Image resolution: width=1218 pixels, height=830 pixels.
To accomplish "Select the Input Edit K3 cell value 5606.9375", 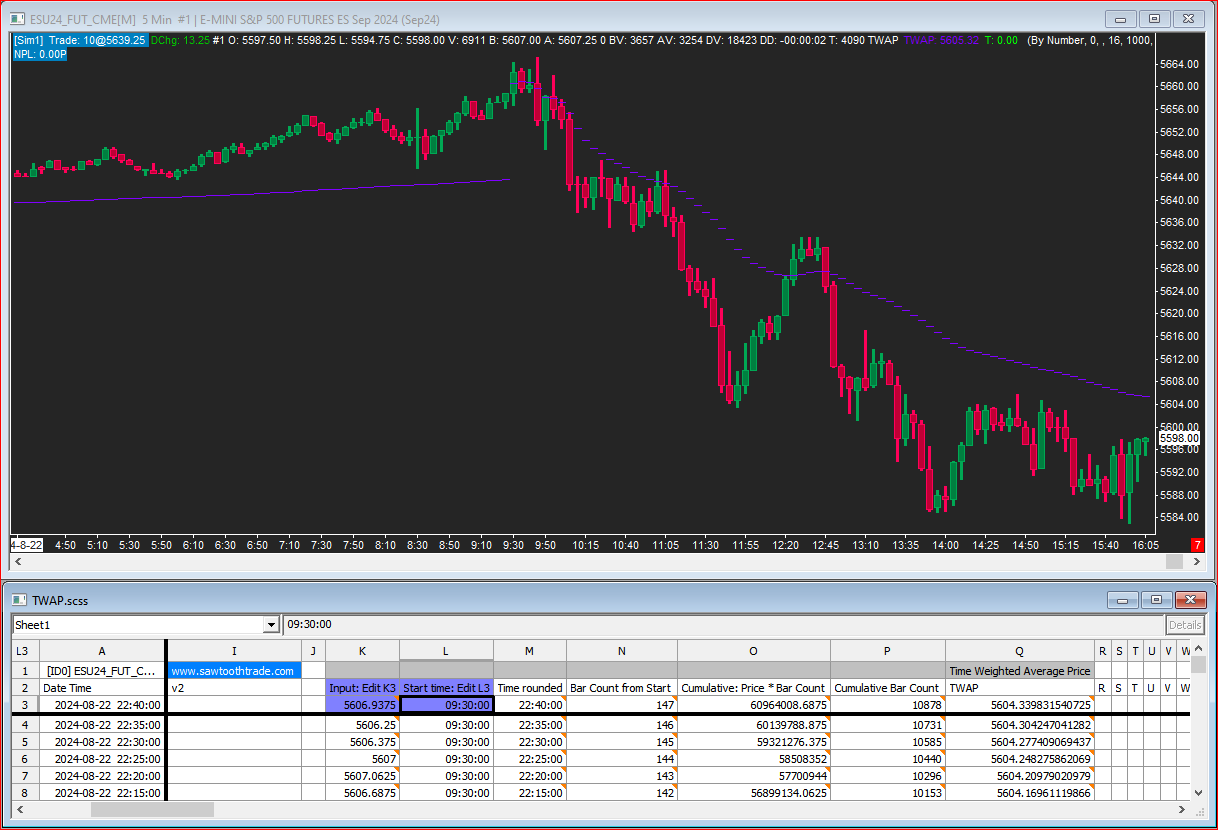I will 362,705.
